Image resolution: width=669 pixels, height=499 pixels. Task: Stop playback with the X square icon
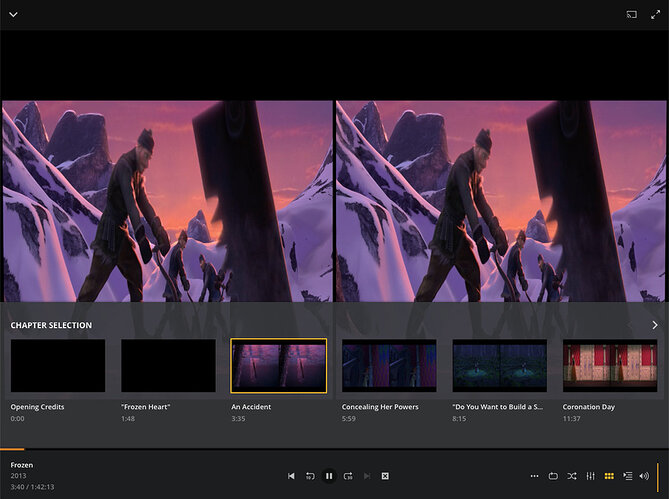pos(385,476)
